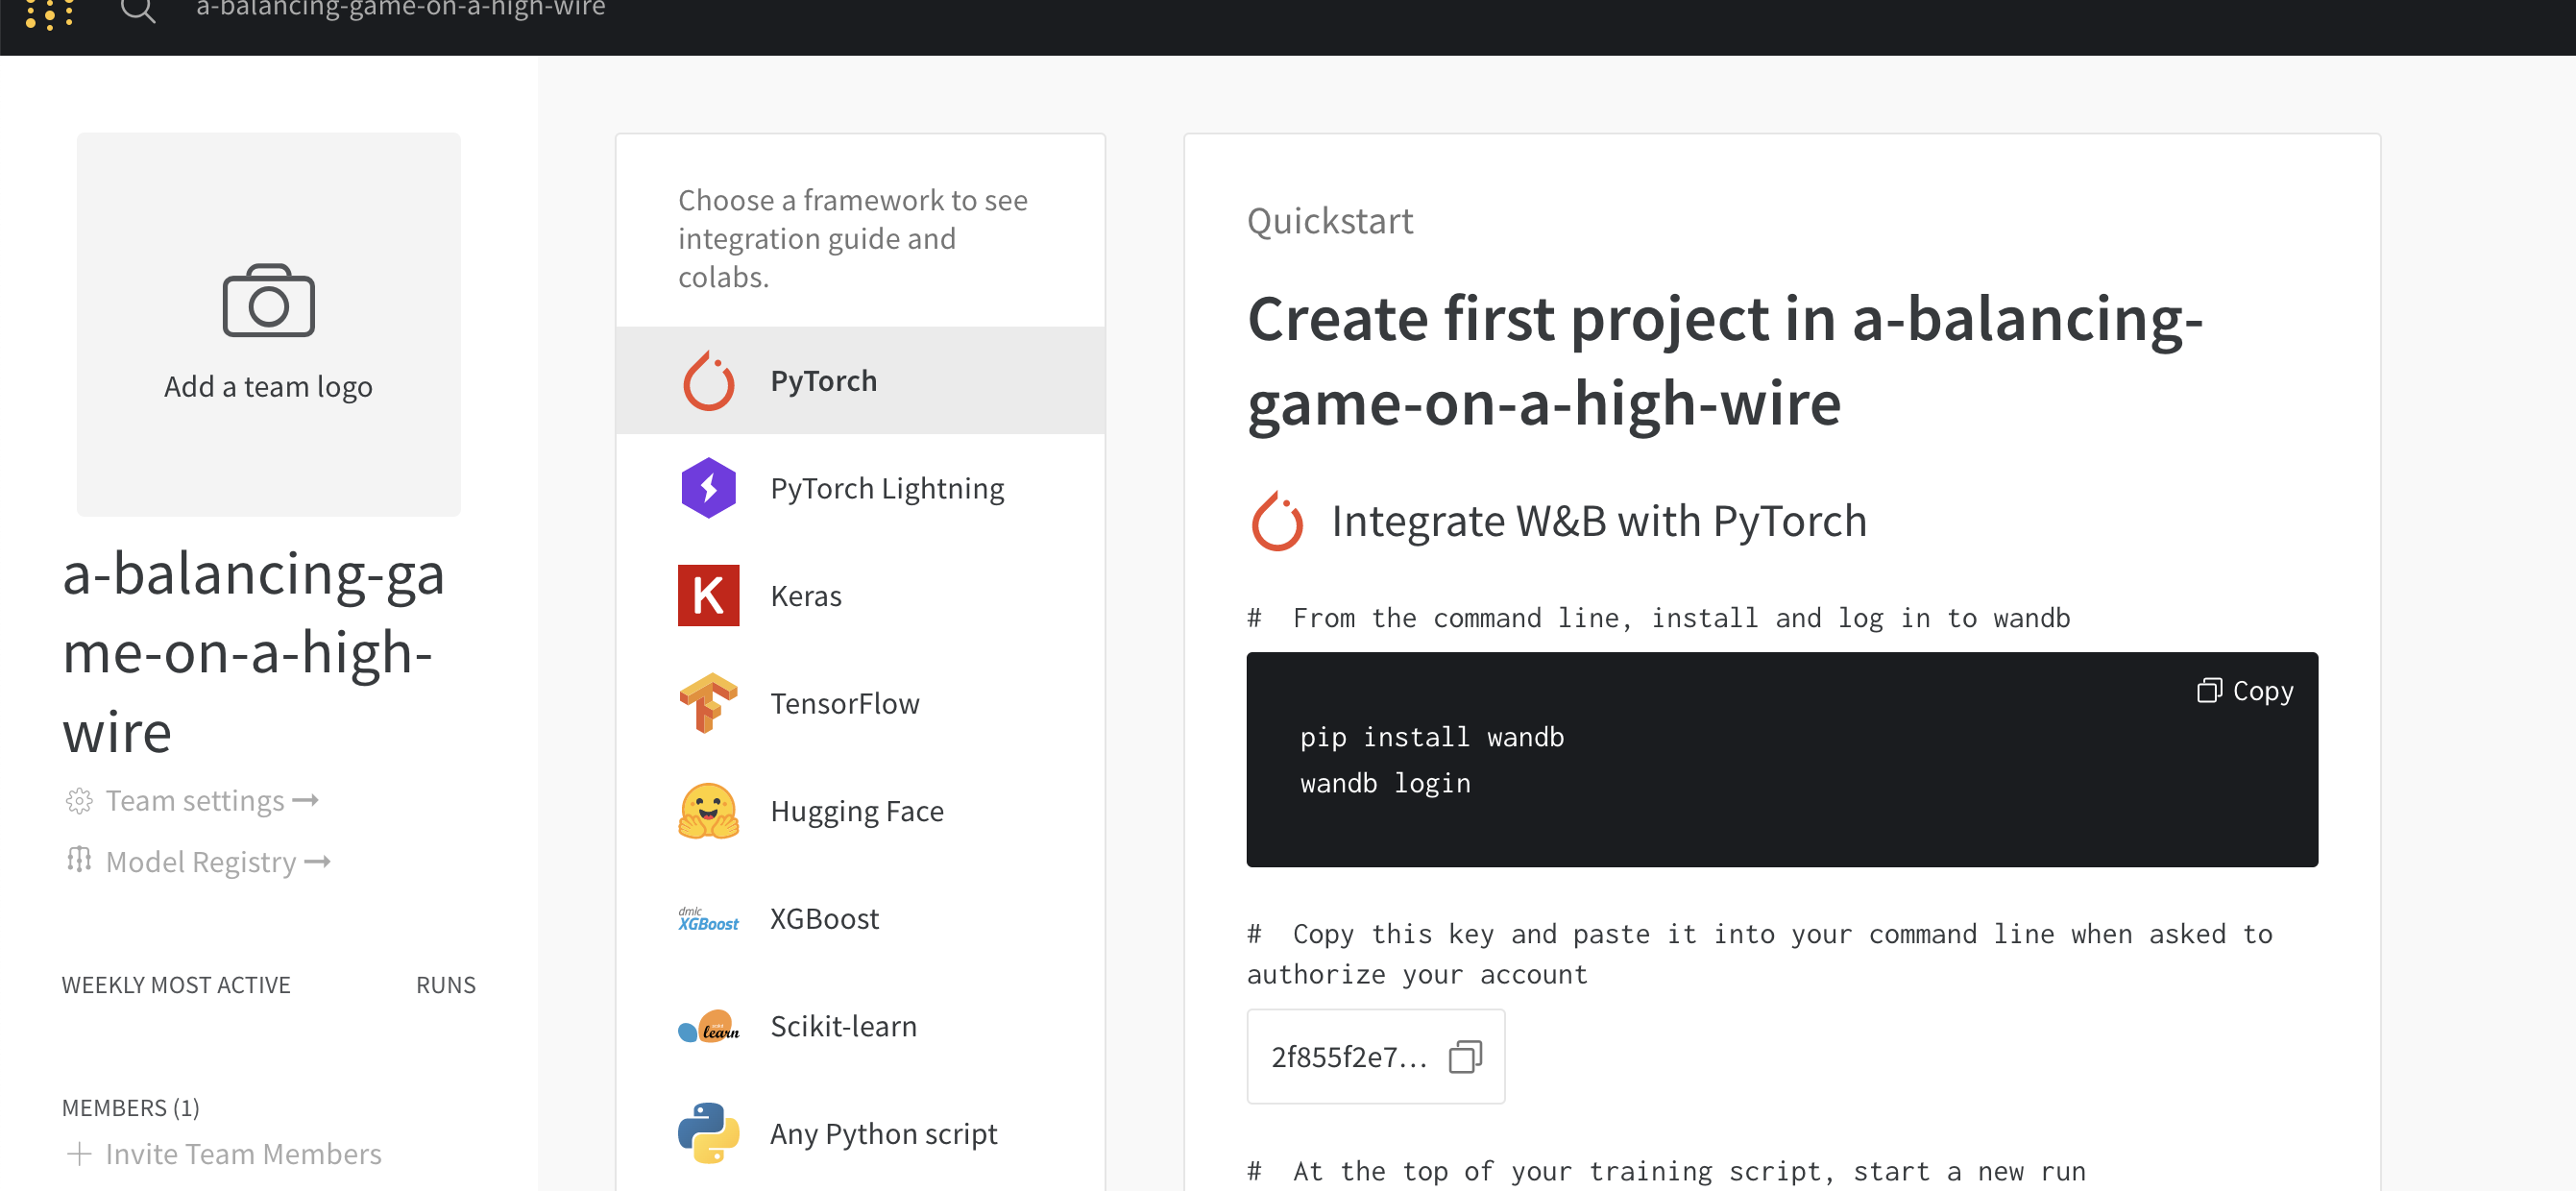
Task: Choose the Keras red K icon
Action: (x=708, y=596)
